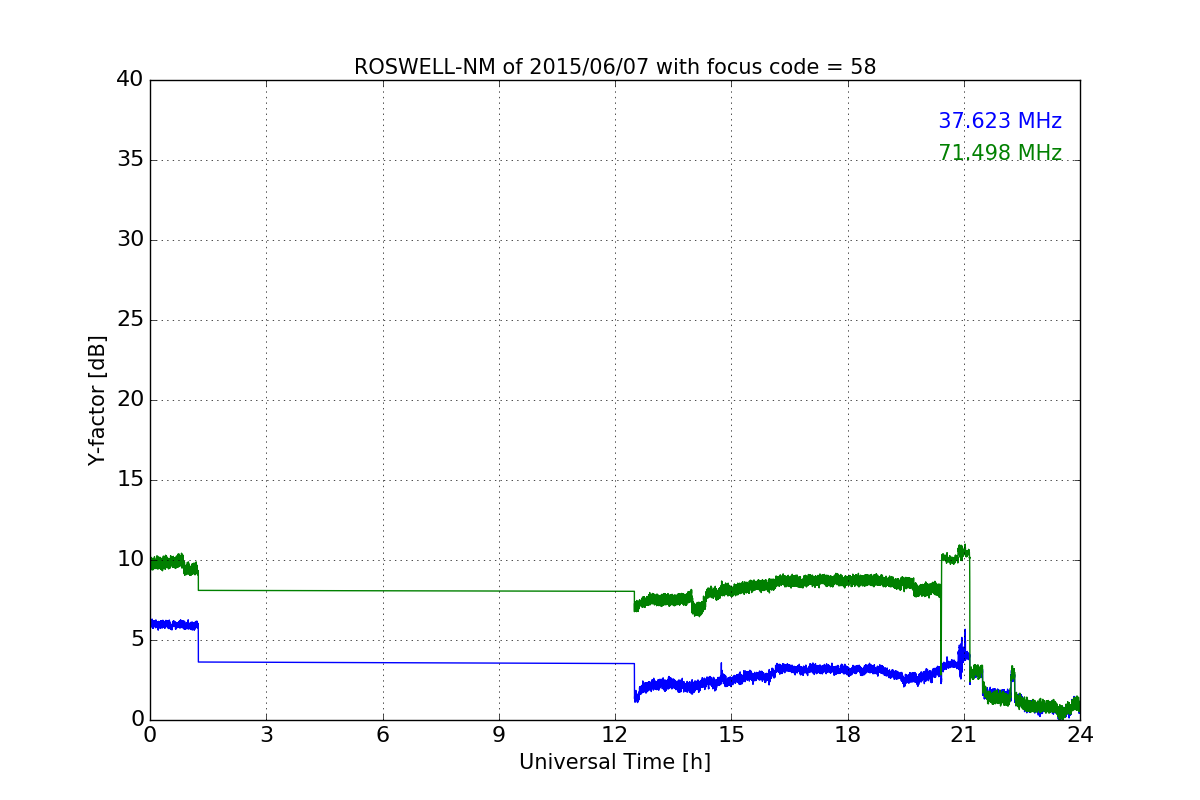The width and height of the screenshot is (1200, 800).
Task: Click x-axis tick label 6
Action: (382, 735)
